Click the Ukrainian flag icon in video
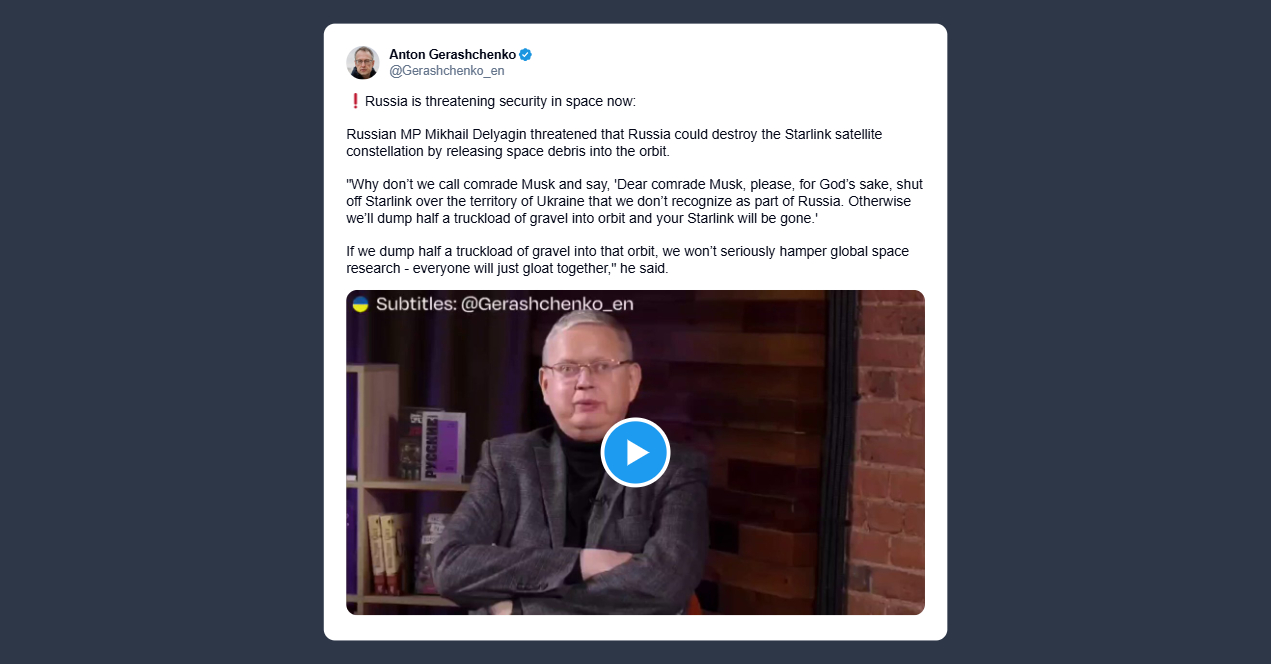Viewport: 1271px width, 664px height. [x=360, y=304]
